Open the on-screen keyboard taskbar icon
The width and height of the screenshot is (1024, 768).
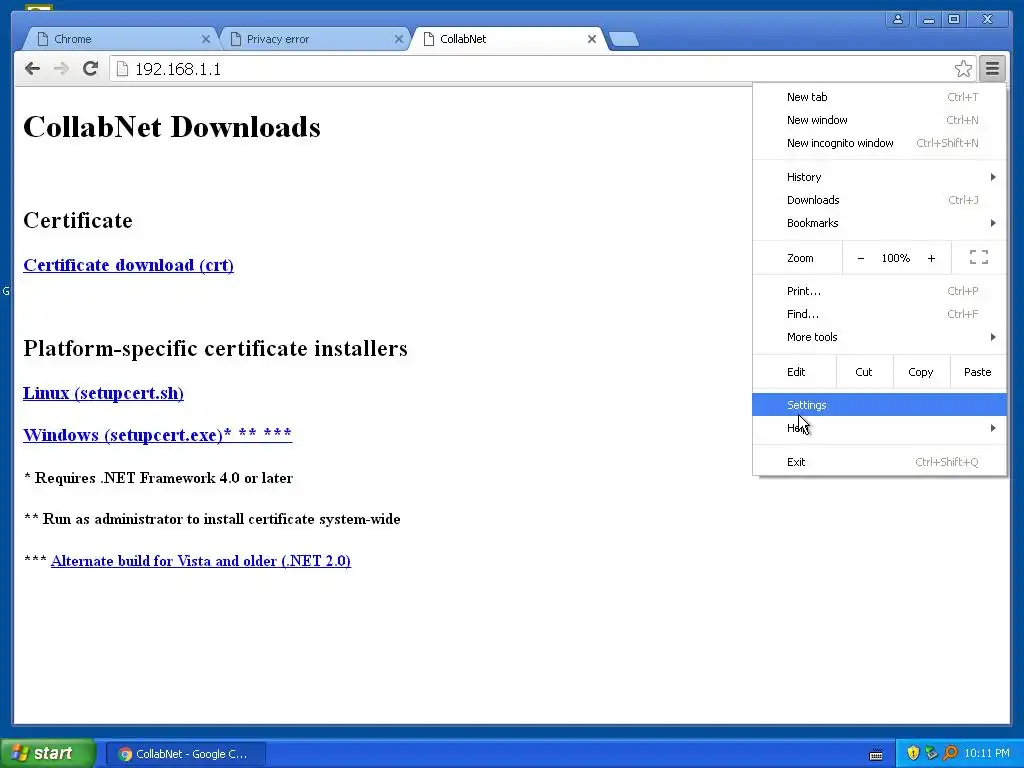tap(876, 754)
